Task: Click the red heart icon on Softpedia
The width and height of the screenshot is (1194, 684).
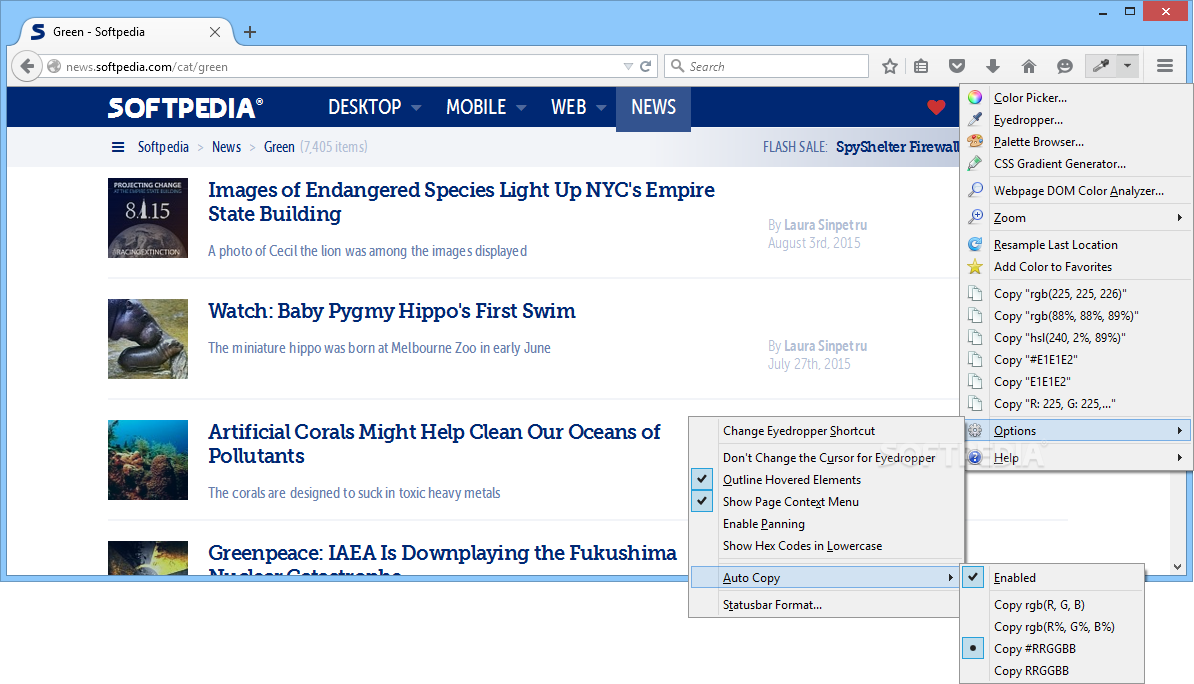Action: coord(936,107)
